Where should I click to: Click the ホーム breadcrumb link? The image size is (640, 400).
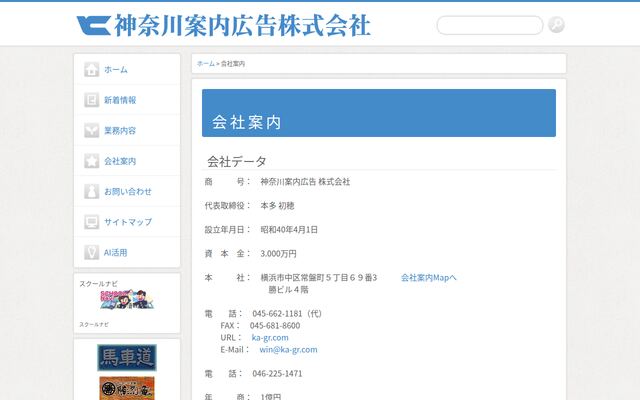pyautogui.click(x=206, y=64)
